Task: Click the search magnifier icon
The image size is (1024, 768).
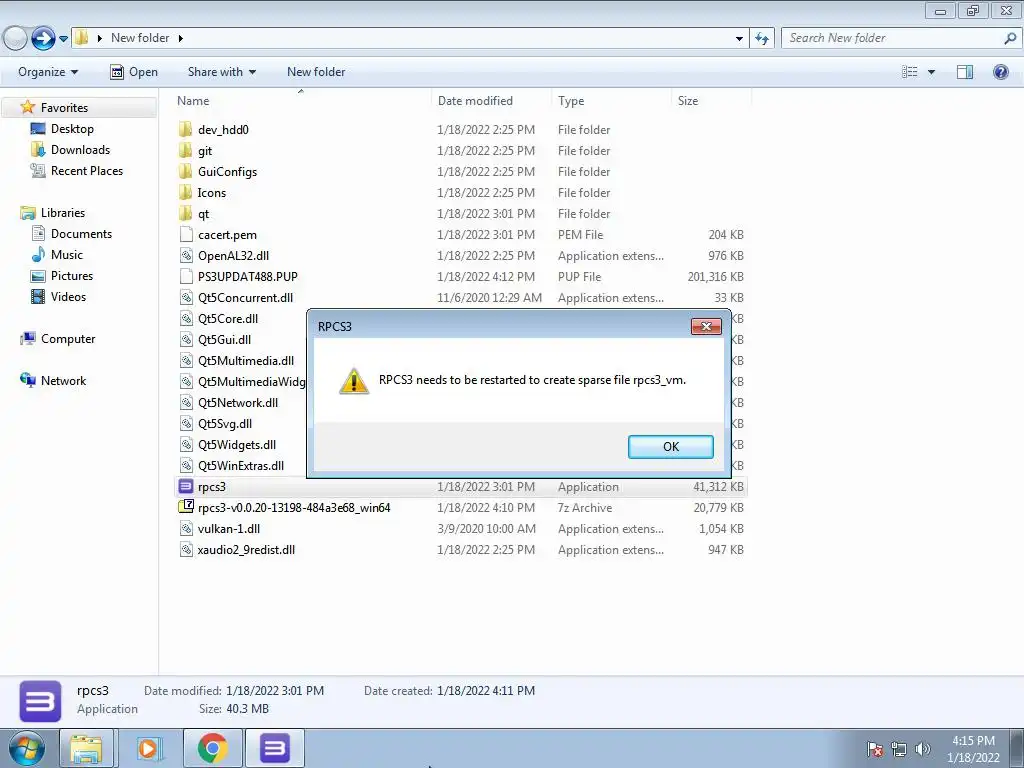Action: point(1010,38)
